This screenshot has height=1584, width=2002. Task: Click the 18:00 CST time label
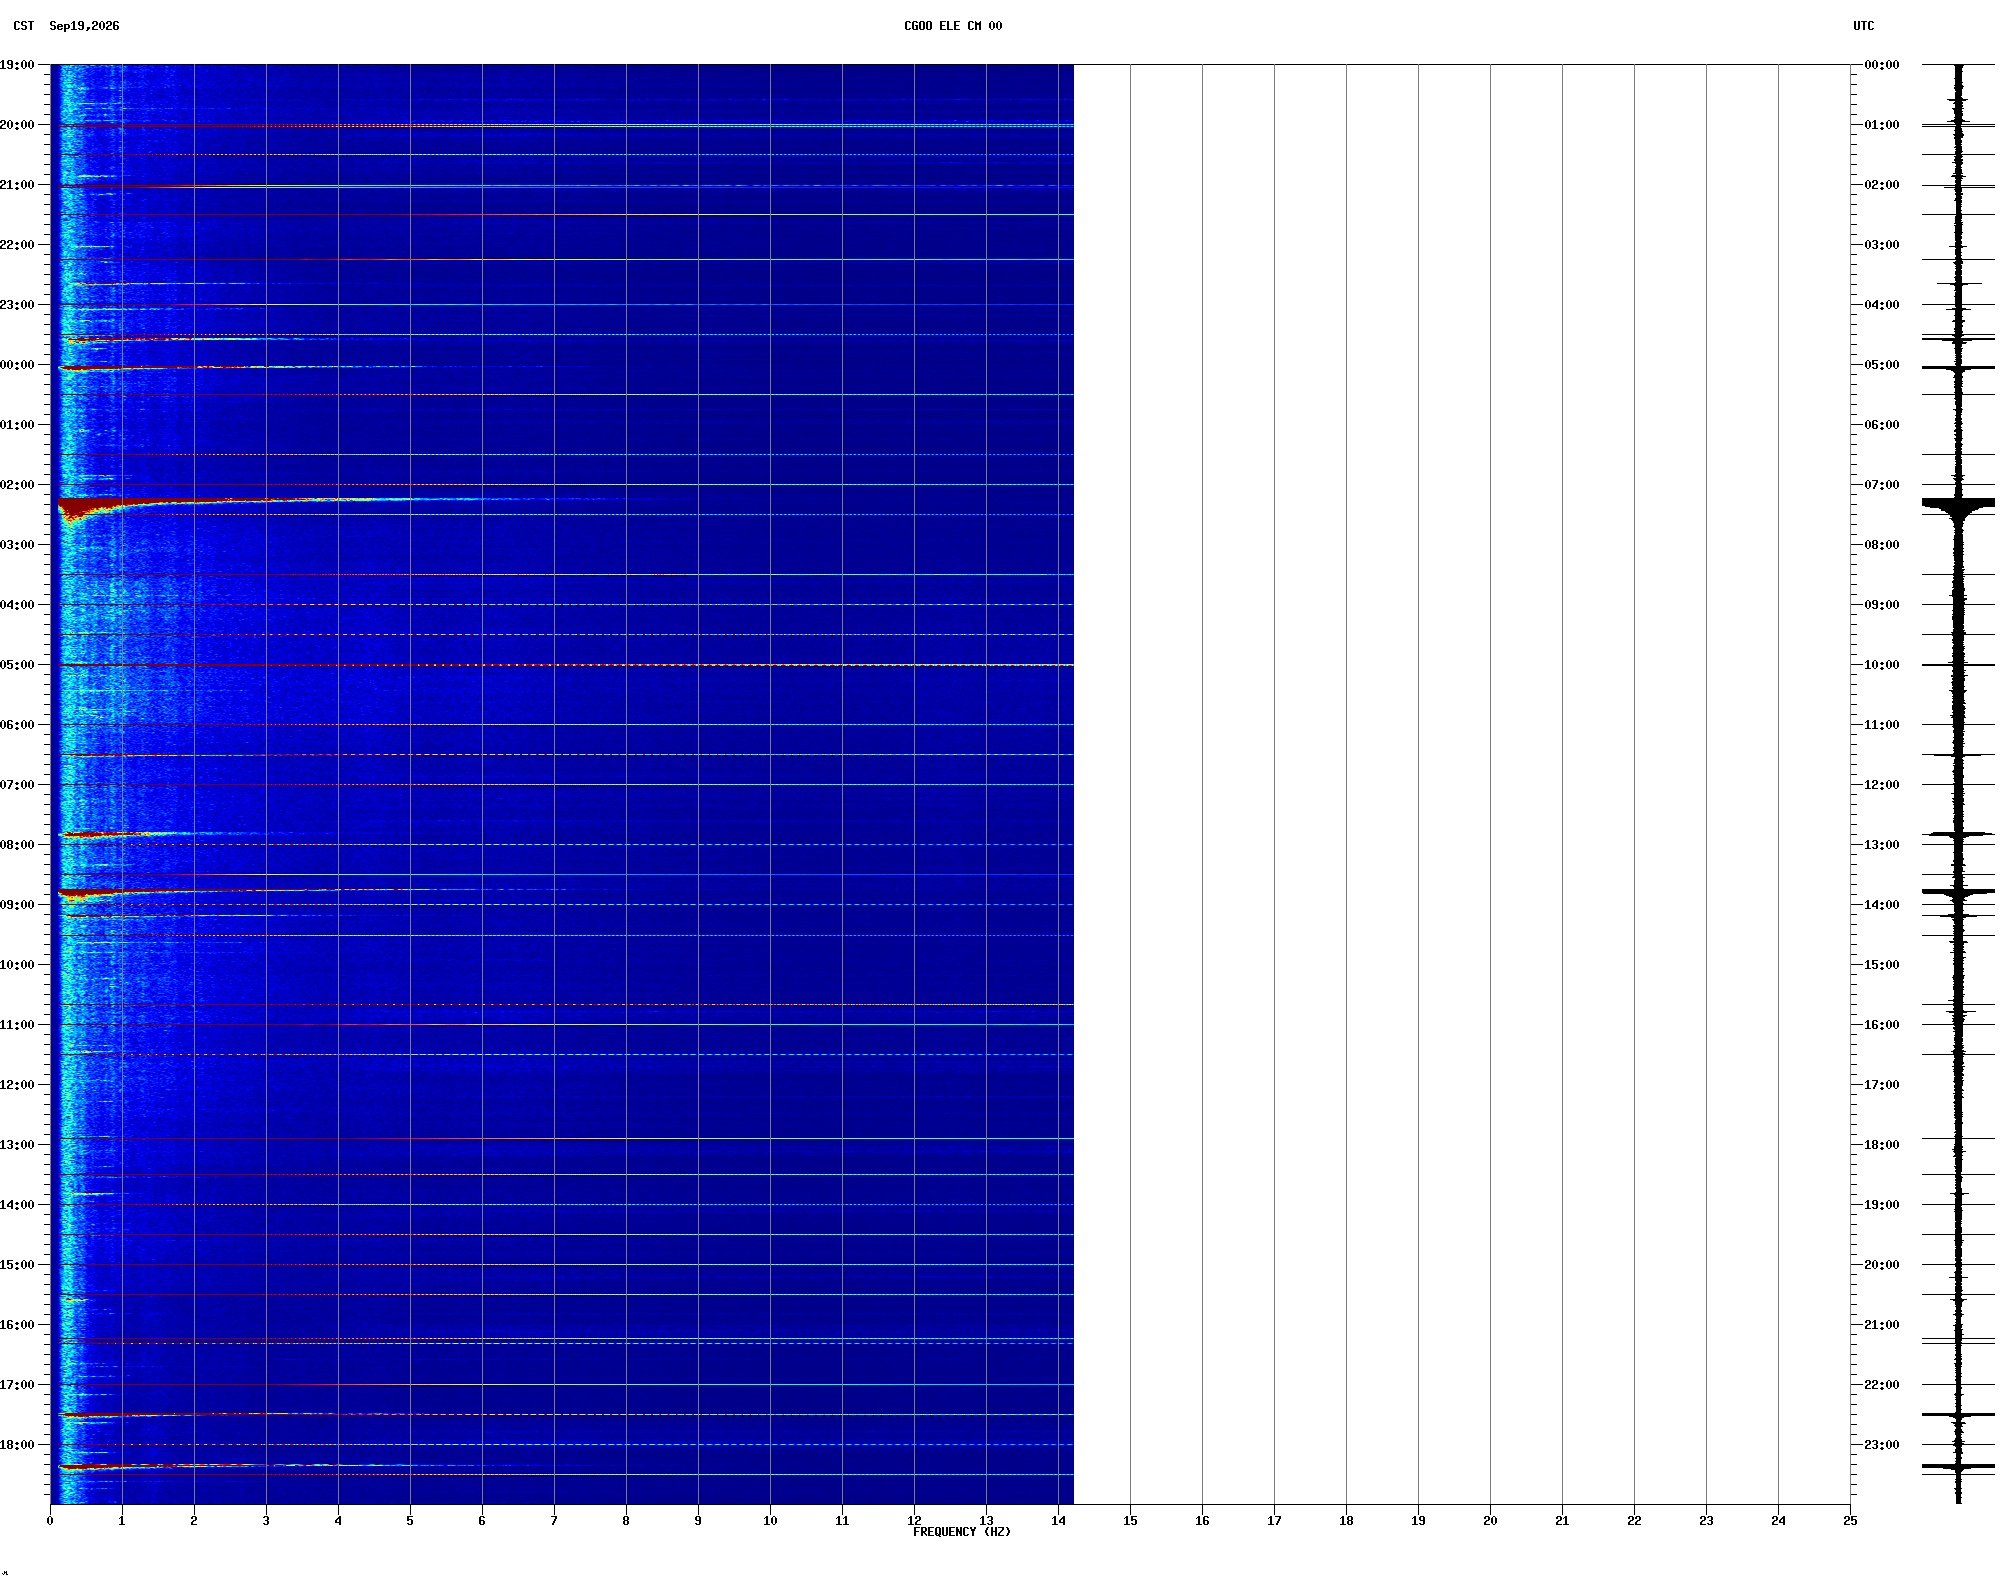point(17,1445)
